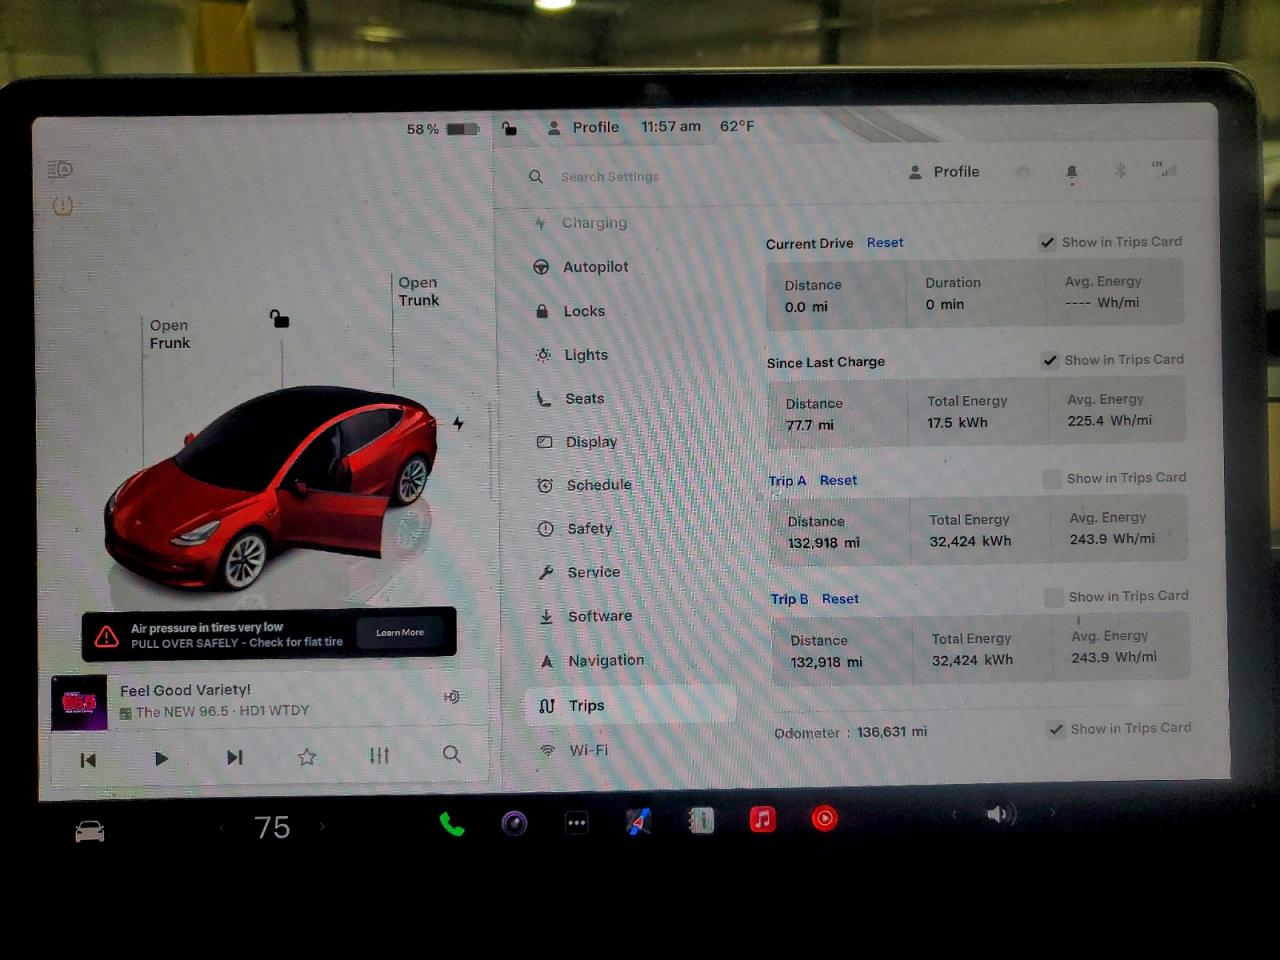Decrease cabin temperature with left arrow
Screen dimensions: 1280x960
coord(221,828)
